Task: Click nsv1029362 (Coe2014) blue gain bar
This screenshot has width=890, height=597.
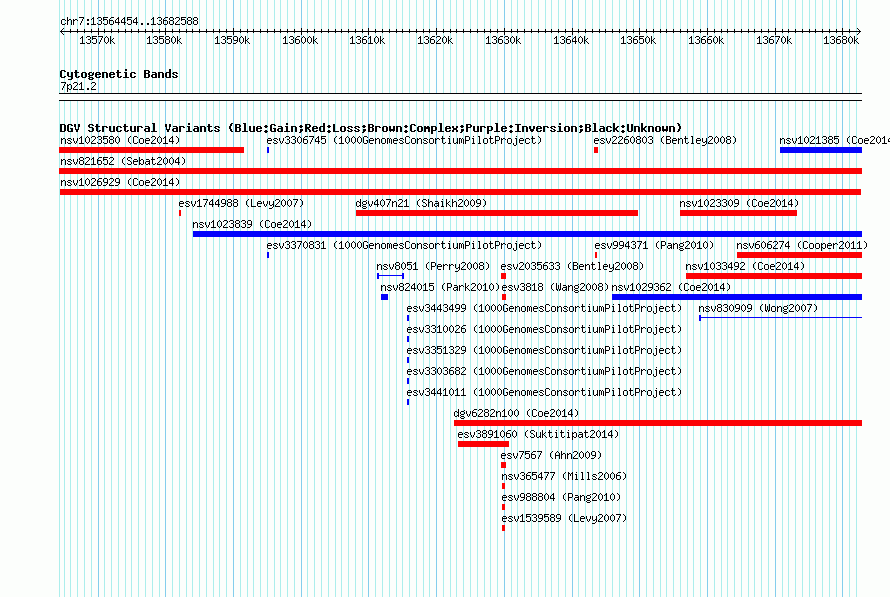Action: pyautogui.click(x=737, y=297)
